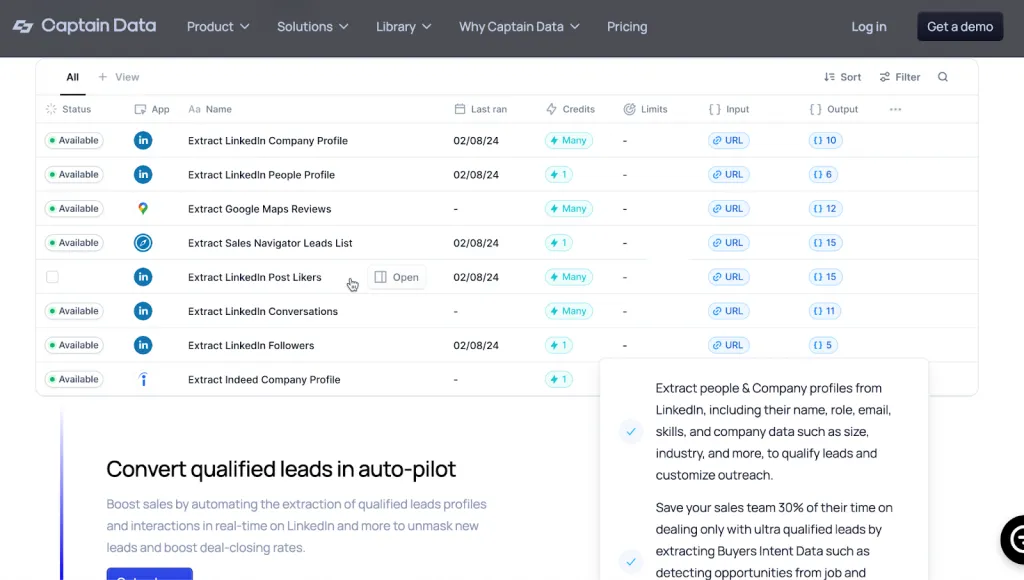Click the Limits column header

[646, 109]
